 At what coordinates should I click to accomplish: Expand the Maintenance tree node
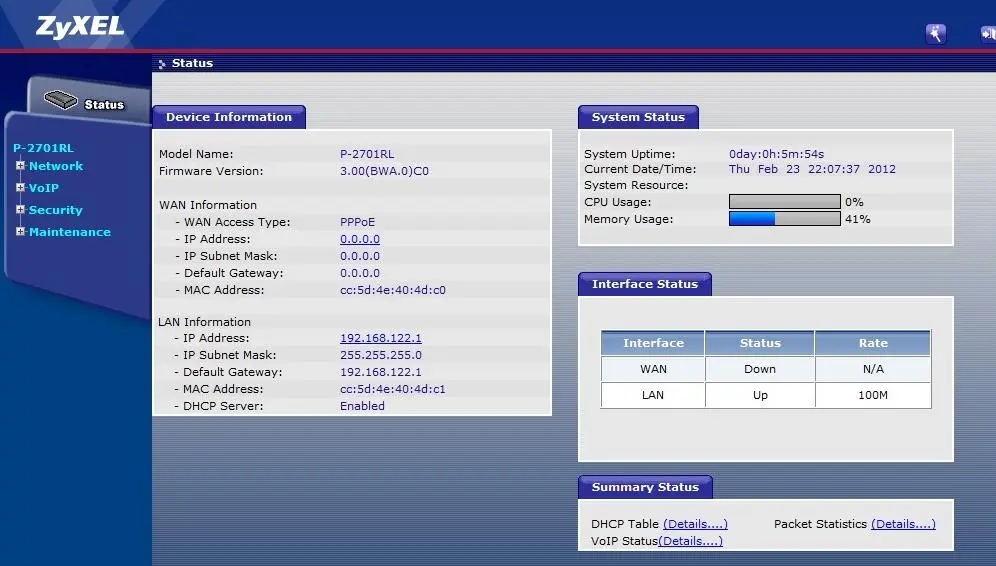click(20, 232)
